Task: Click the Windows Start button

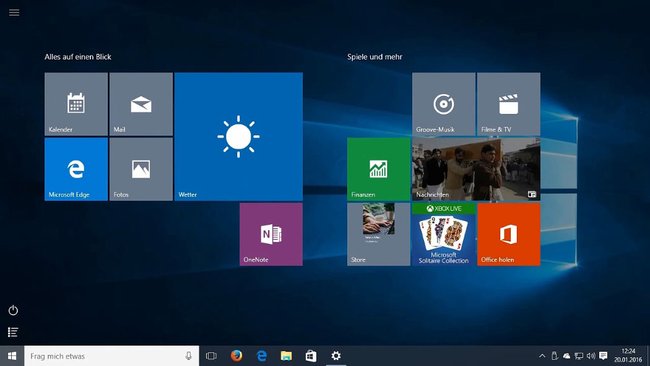Action: [x=12, y=356]
